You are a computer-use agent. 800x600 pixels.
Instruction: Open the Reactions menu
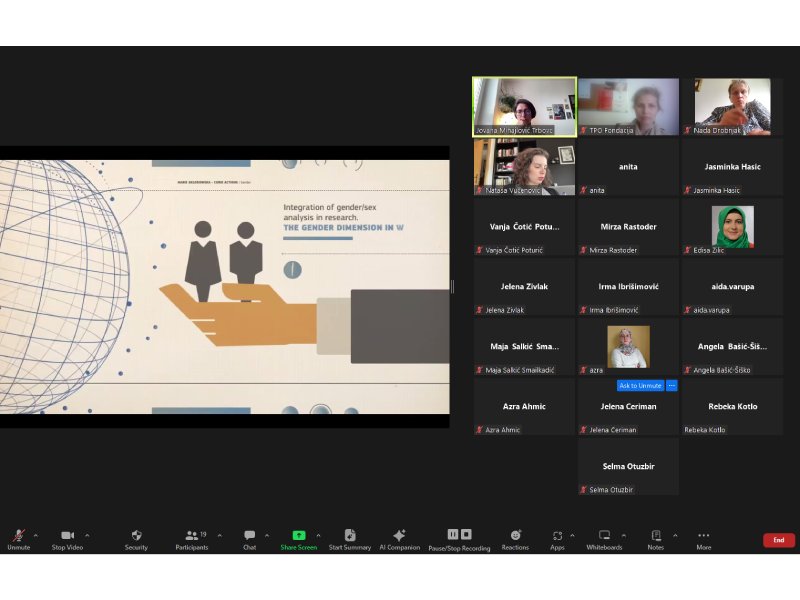[515, 536]
